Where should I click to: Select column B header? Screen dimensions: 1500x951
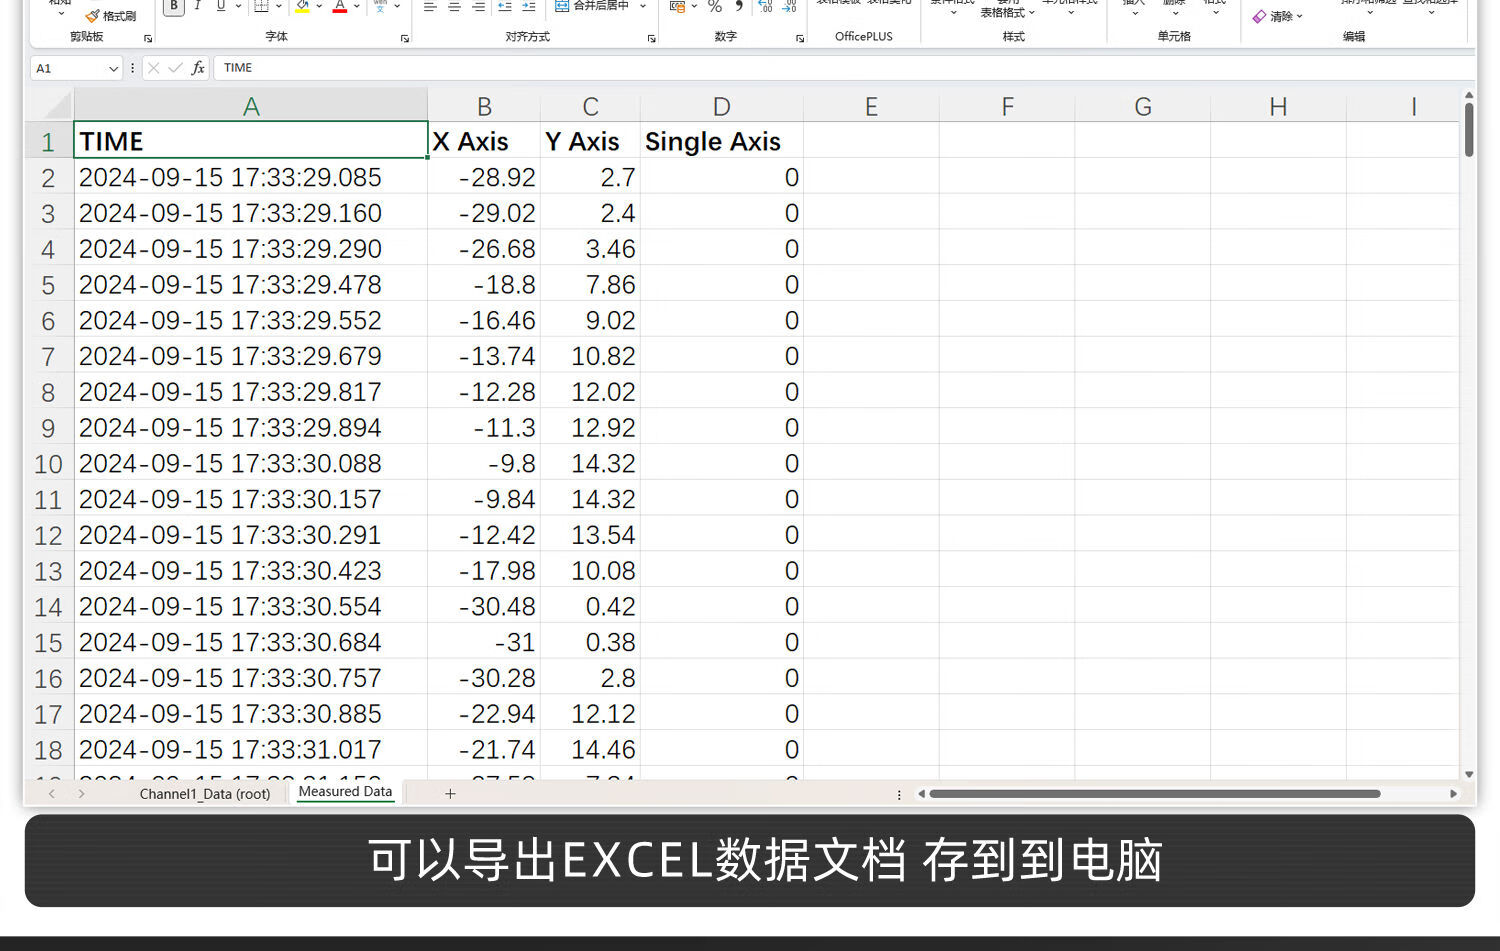click(484, 107)
